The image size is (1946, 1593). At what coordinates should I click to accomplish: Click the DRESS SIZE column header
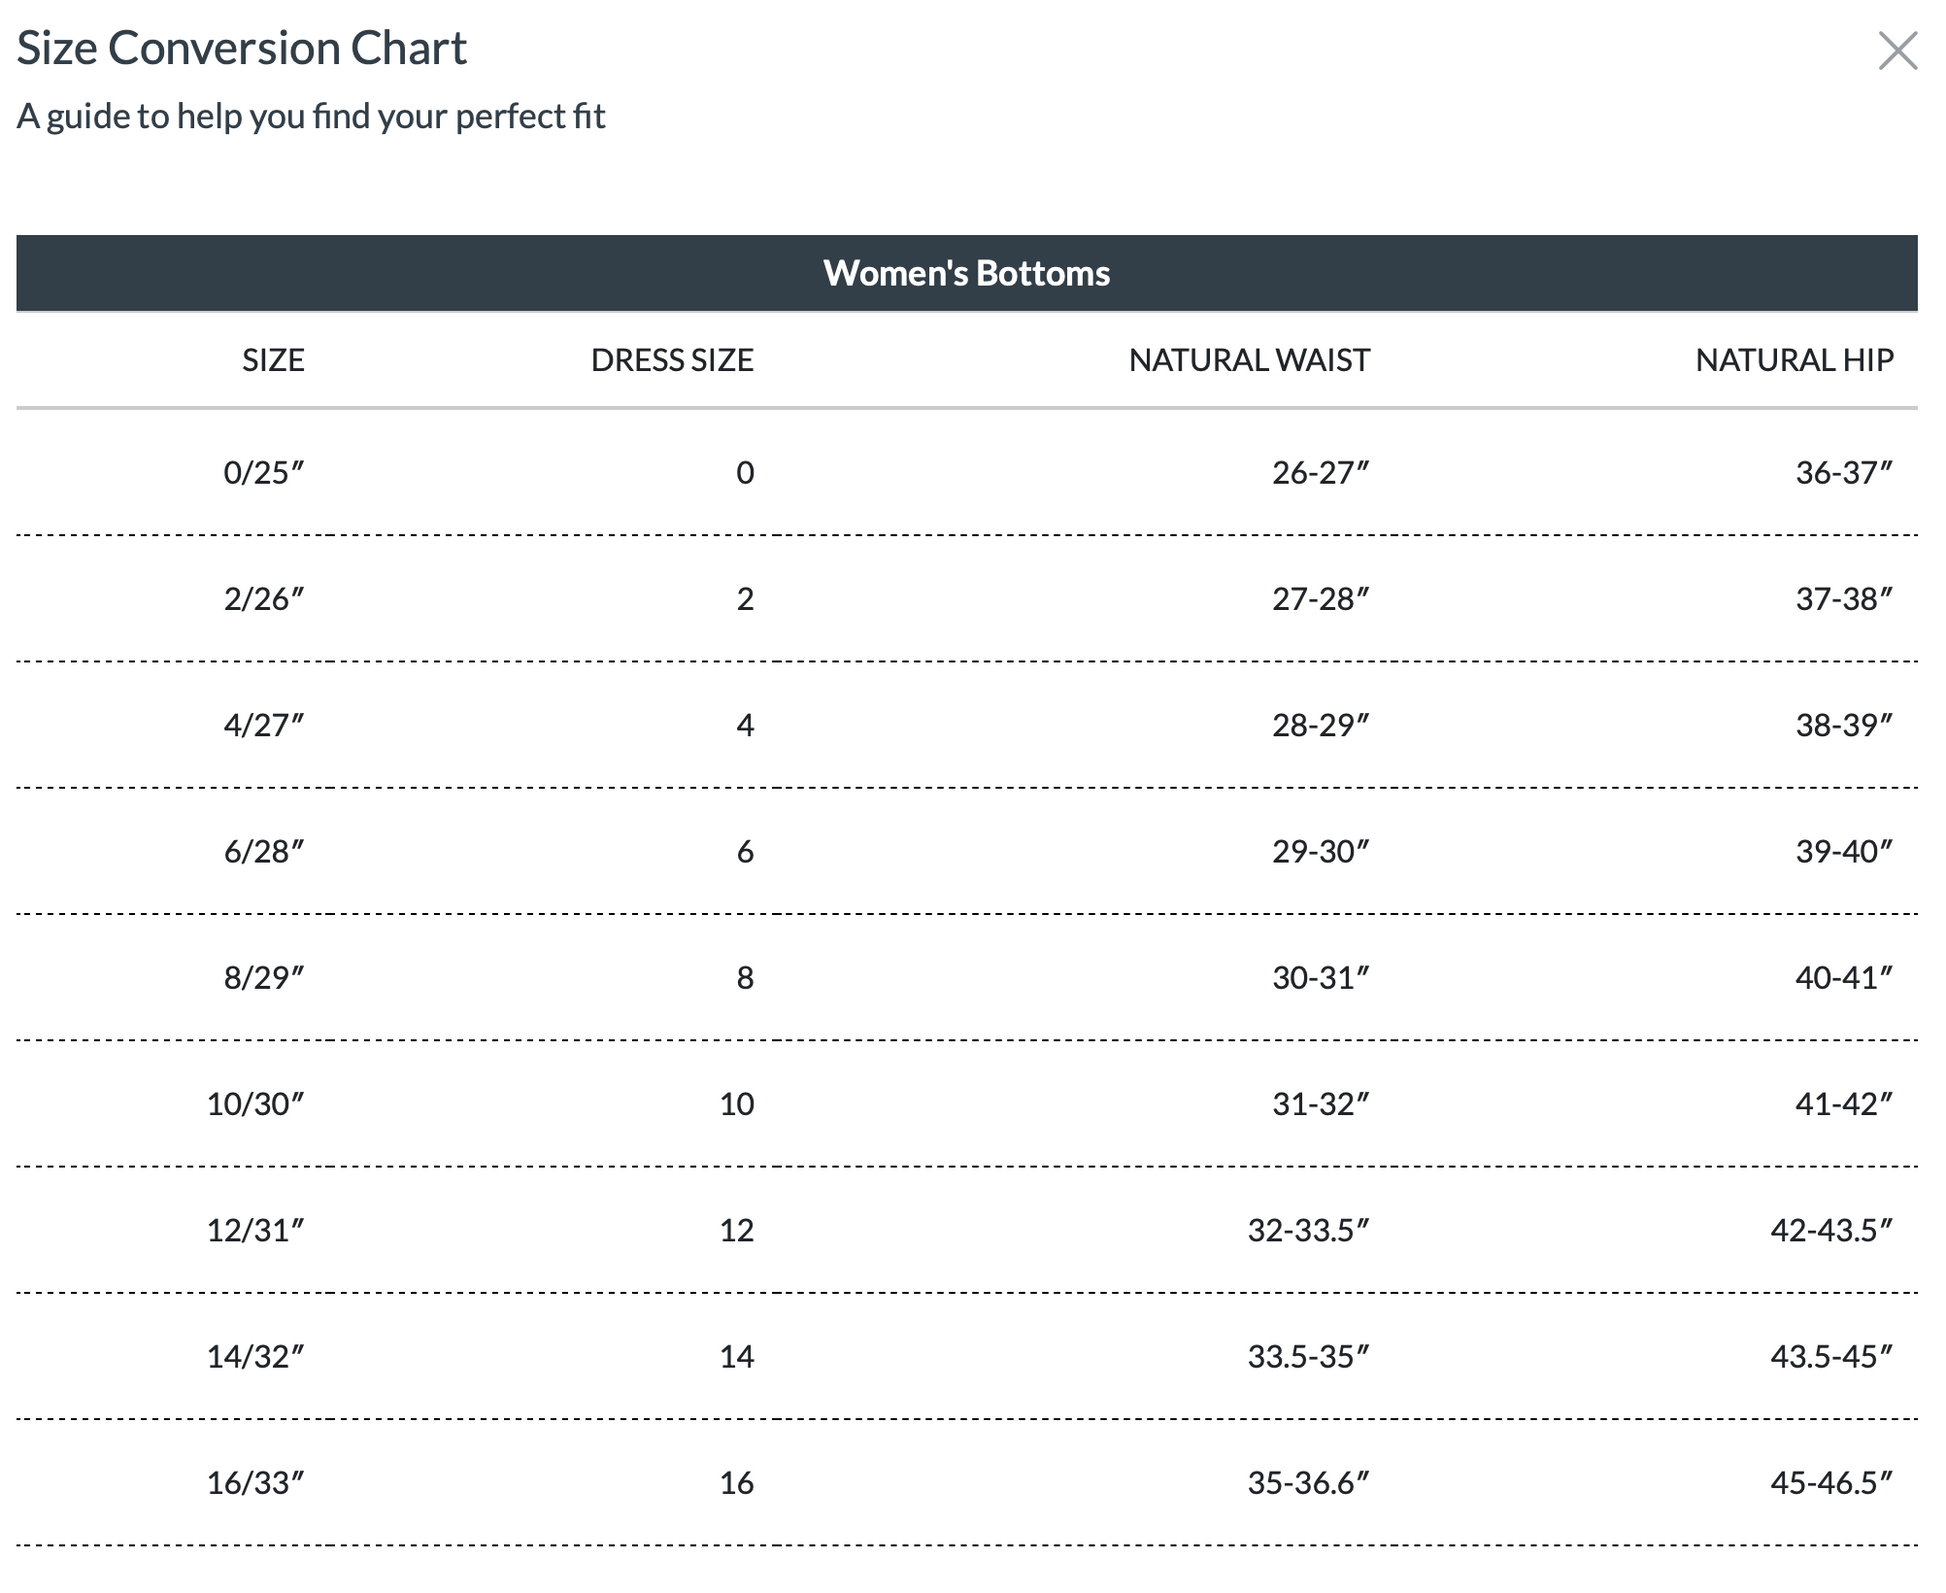672,360
